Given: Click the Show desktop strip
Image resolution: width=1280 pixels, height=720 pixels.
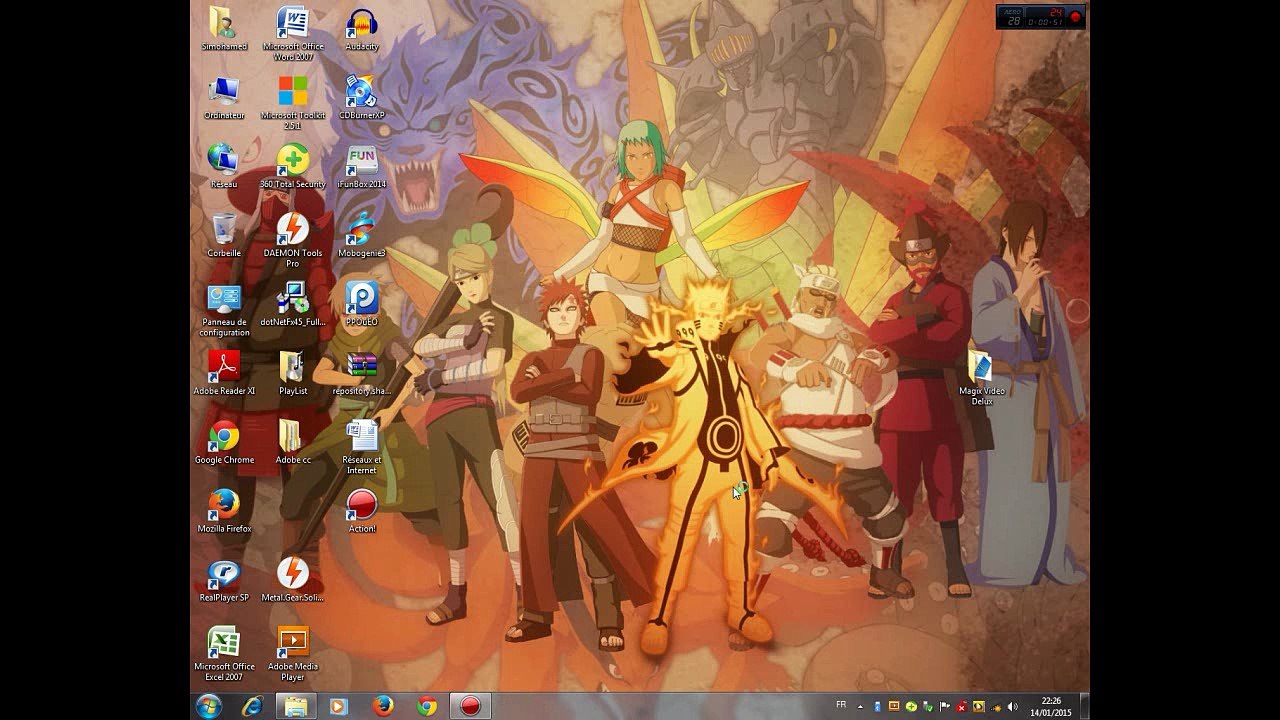Looking at the screenshot, I should click(1084, 706).
